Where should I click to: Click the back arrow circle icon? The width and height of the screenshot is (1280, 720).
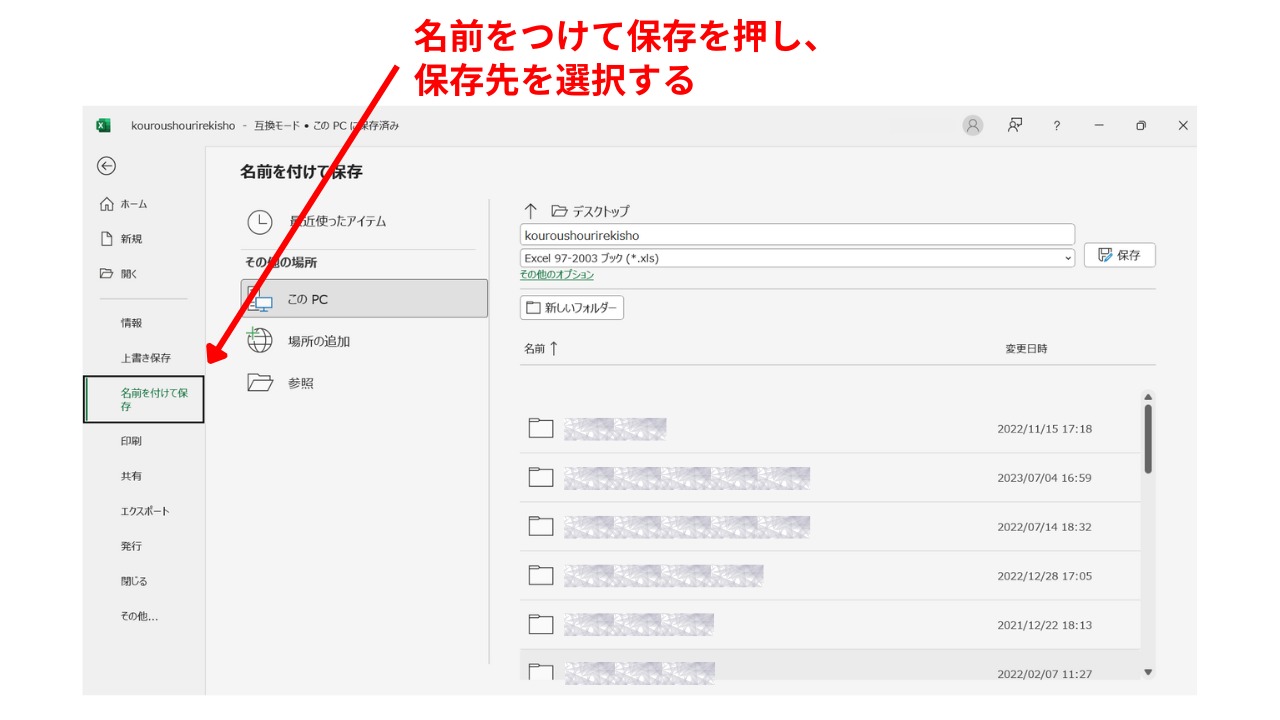pyautogui.click(x=106, y=166)
